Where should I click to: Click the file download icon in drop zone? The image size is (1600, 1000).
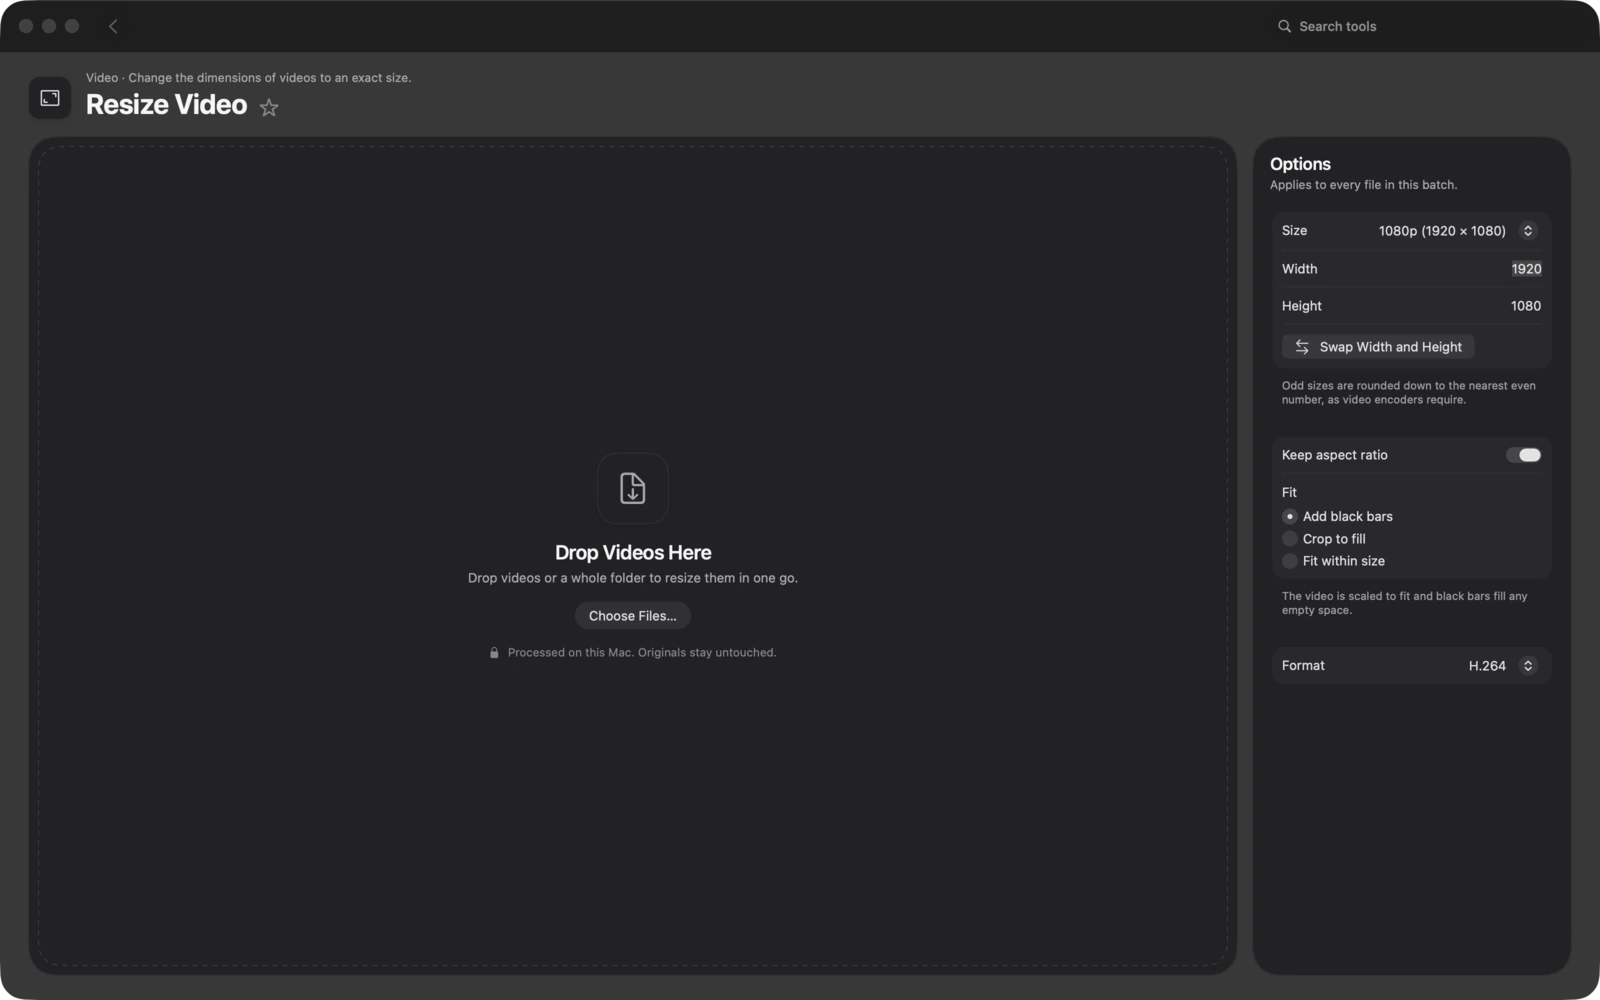click(x=633, y=488)
